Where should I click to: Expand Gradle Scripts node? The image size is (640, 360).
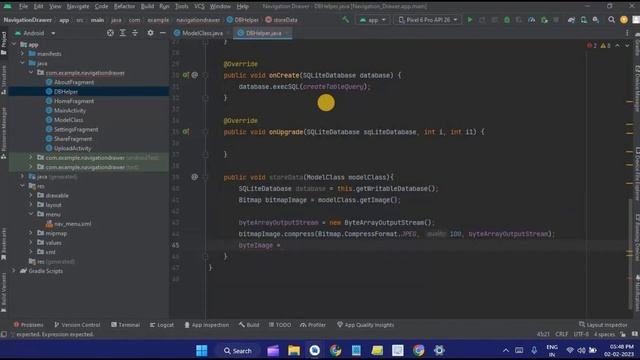(14, 271)
